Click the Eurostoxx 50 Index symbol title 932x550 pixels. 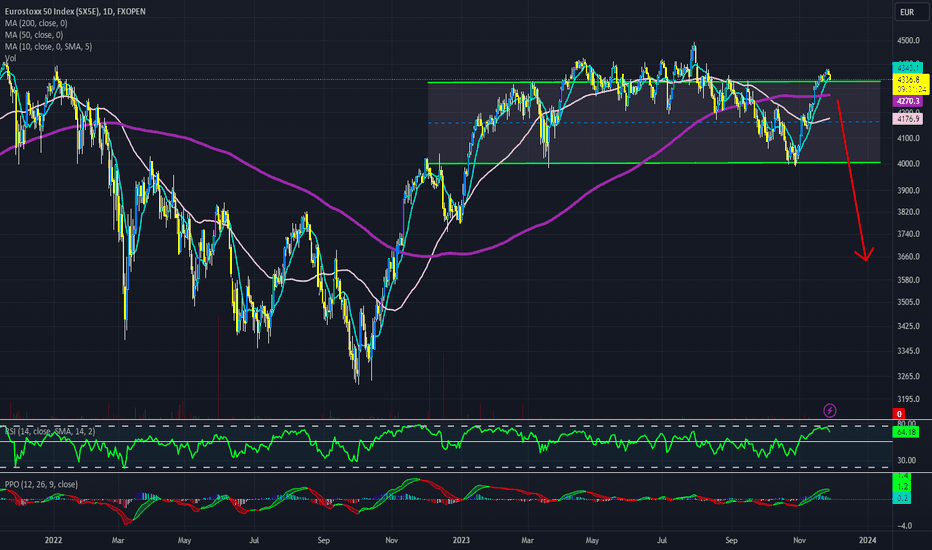(x=75, y=11)
